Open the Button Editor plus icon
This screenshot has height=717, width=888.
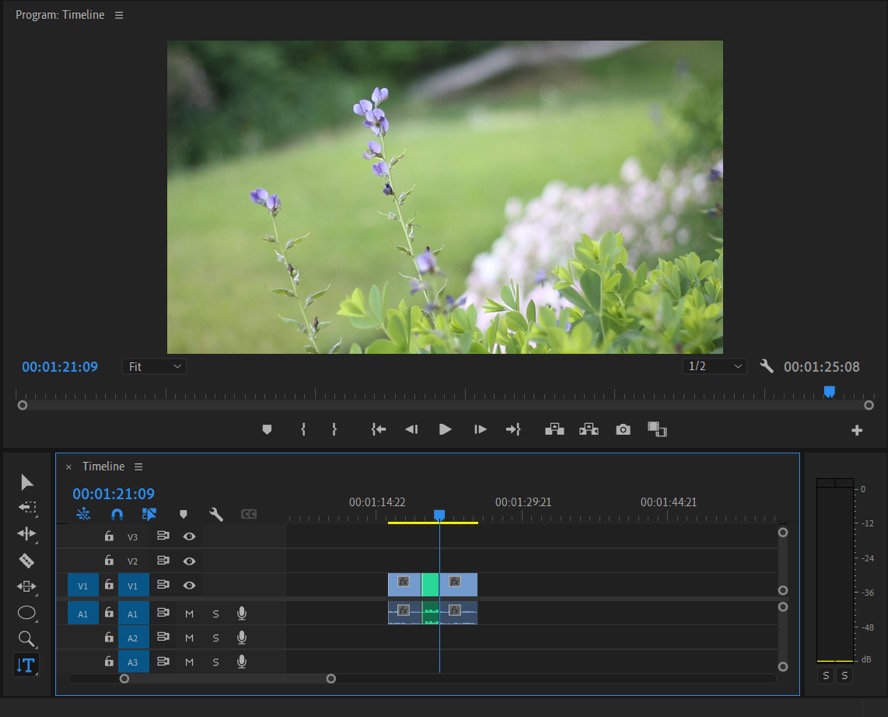857,430
